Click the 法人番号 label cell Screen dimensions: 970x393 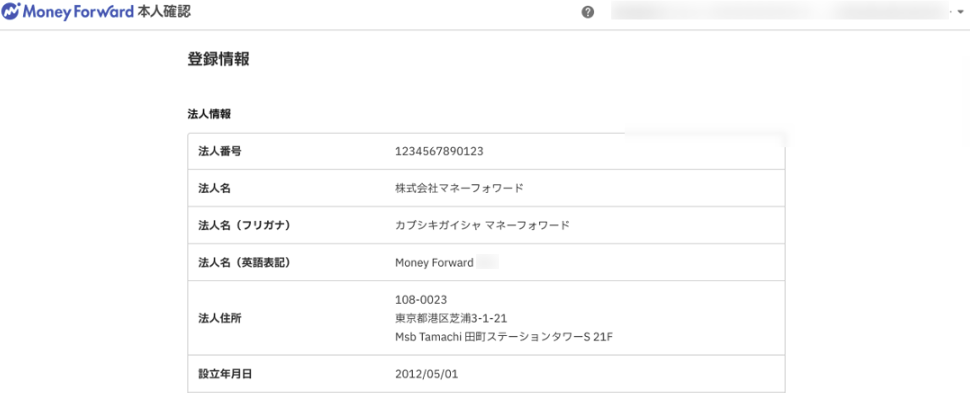220,151
